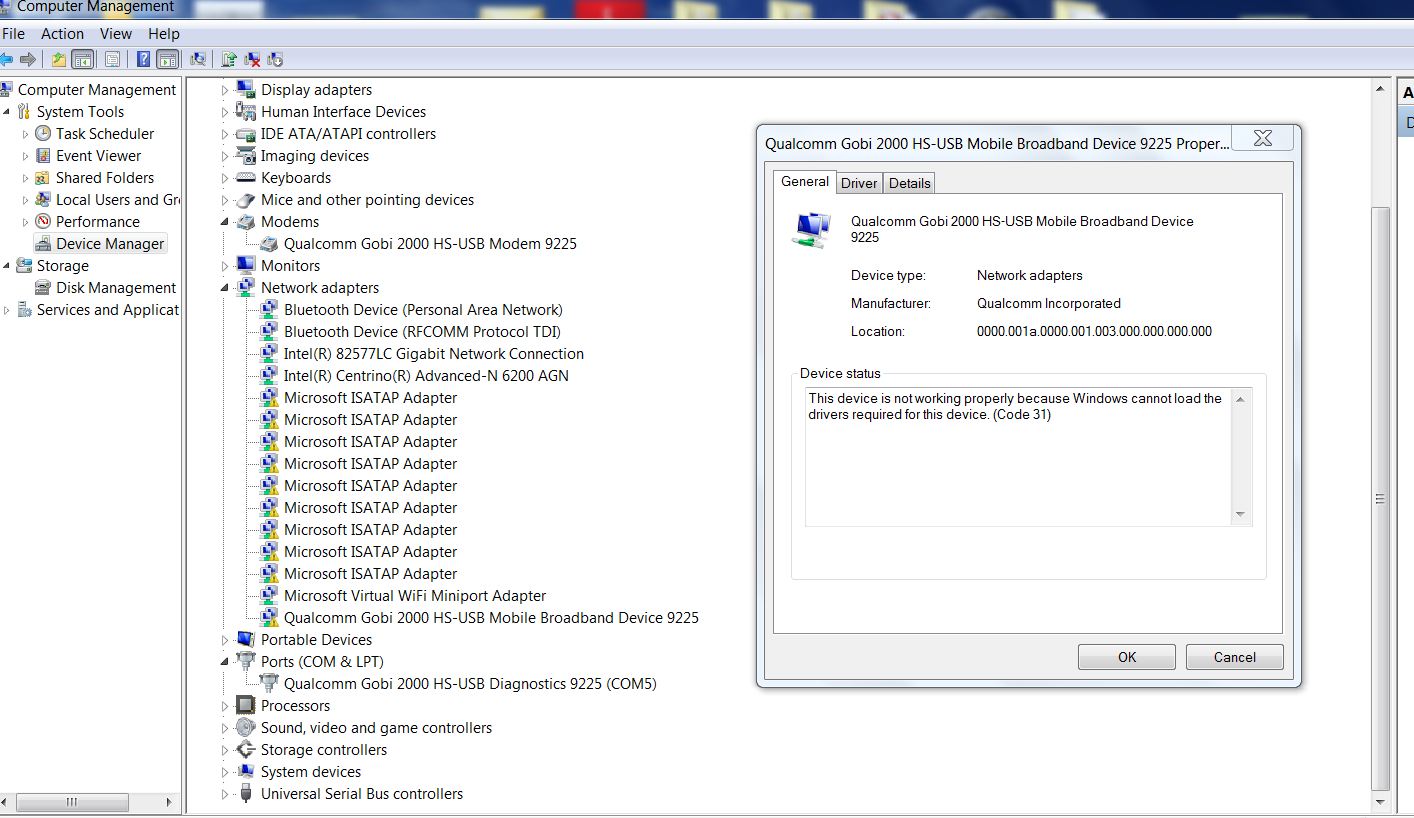
Task: Click the Event Viewer icon in the tree
Action: tap(43, 155)
